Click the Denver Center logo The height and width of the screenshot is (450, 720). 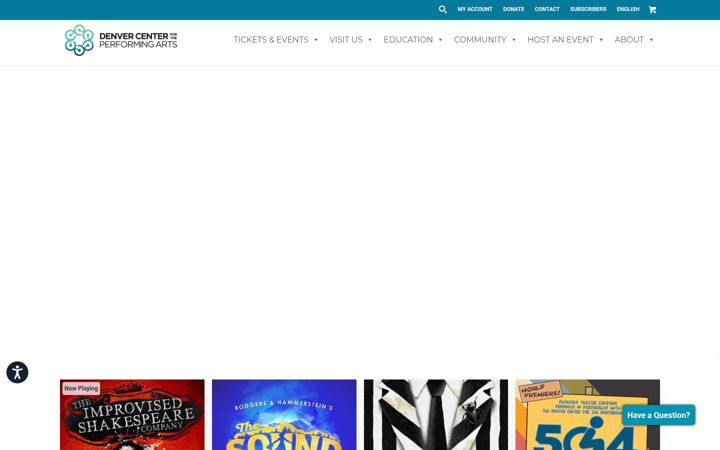(121, 40)
